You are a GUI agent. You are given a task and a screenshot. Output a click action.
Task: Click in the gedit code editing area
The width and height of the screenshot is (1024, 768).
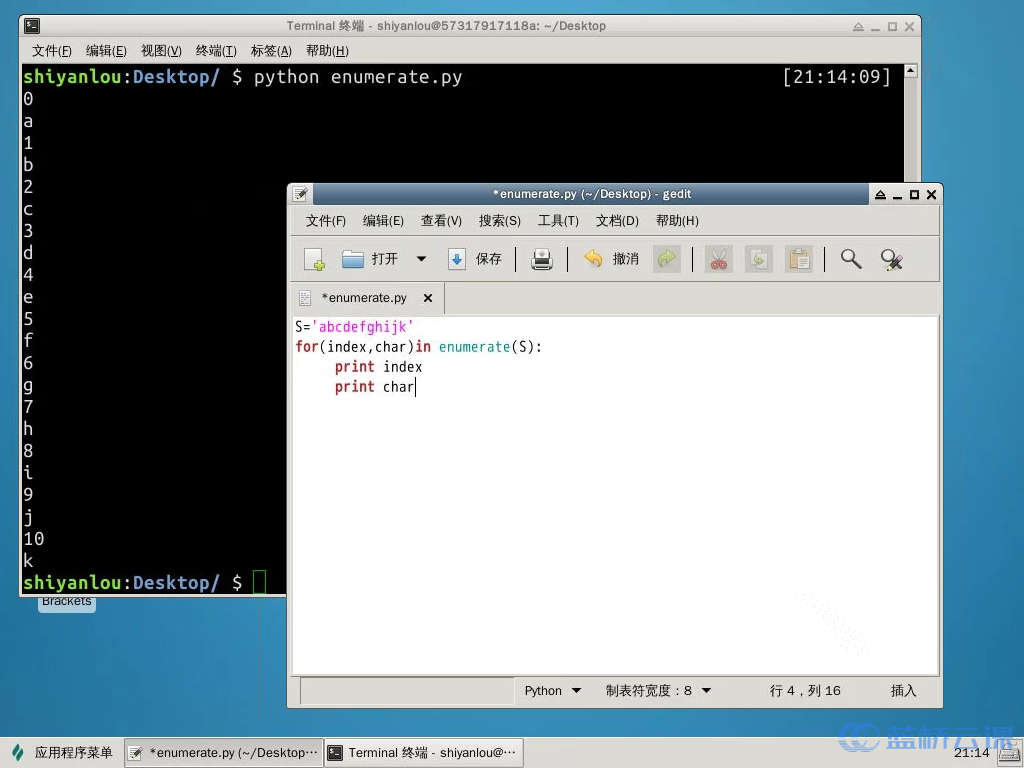[615, 496]
